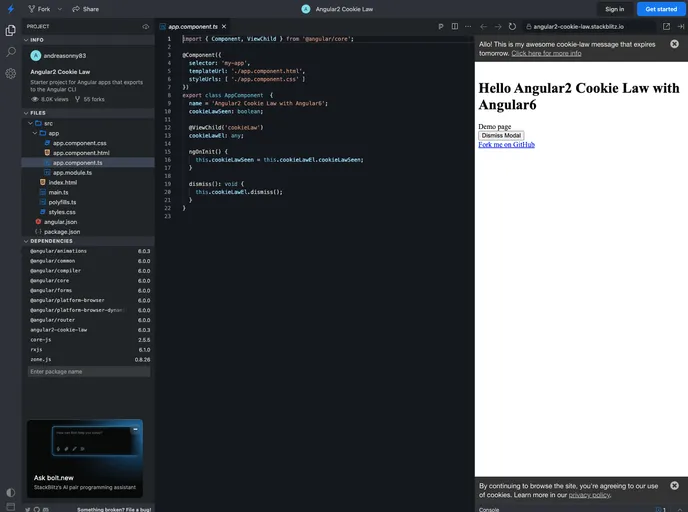Select the app.component.ts editor tab

[193, 27]
